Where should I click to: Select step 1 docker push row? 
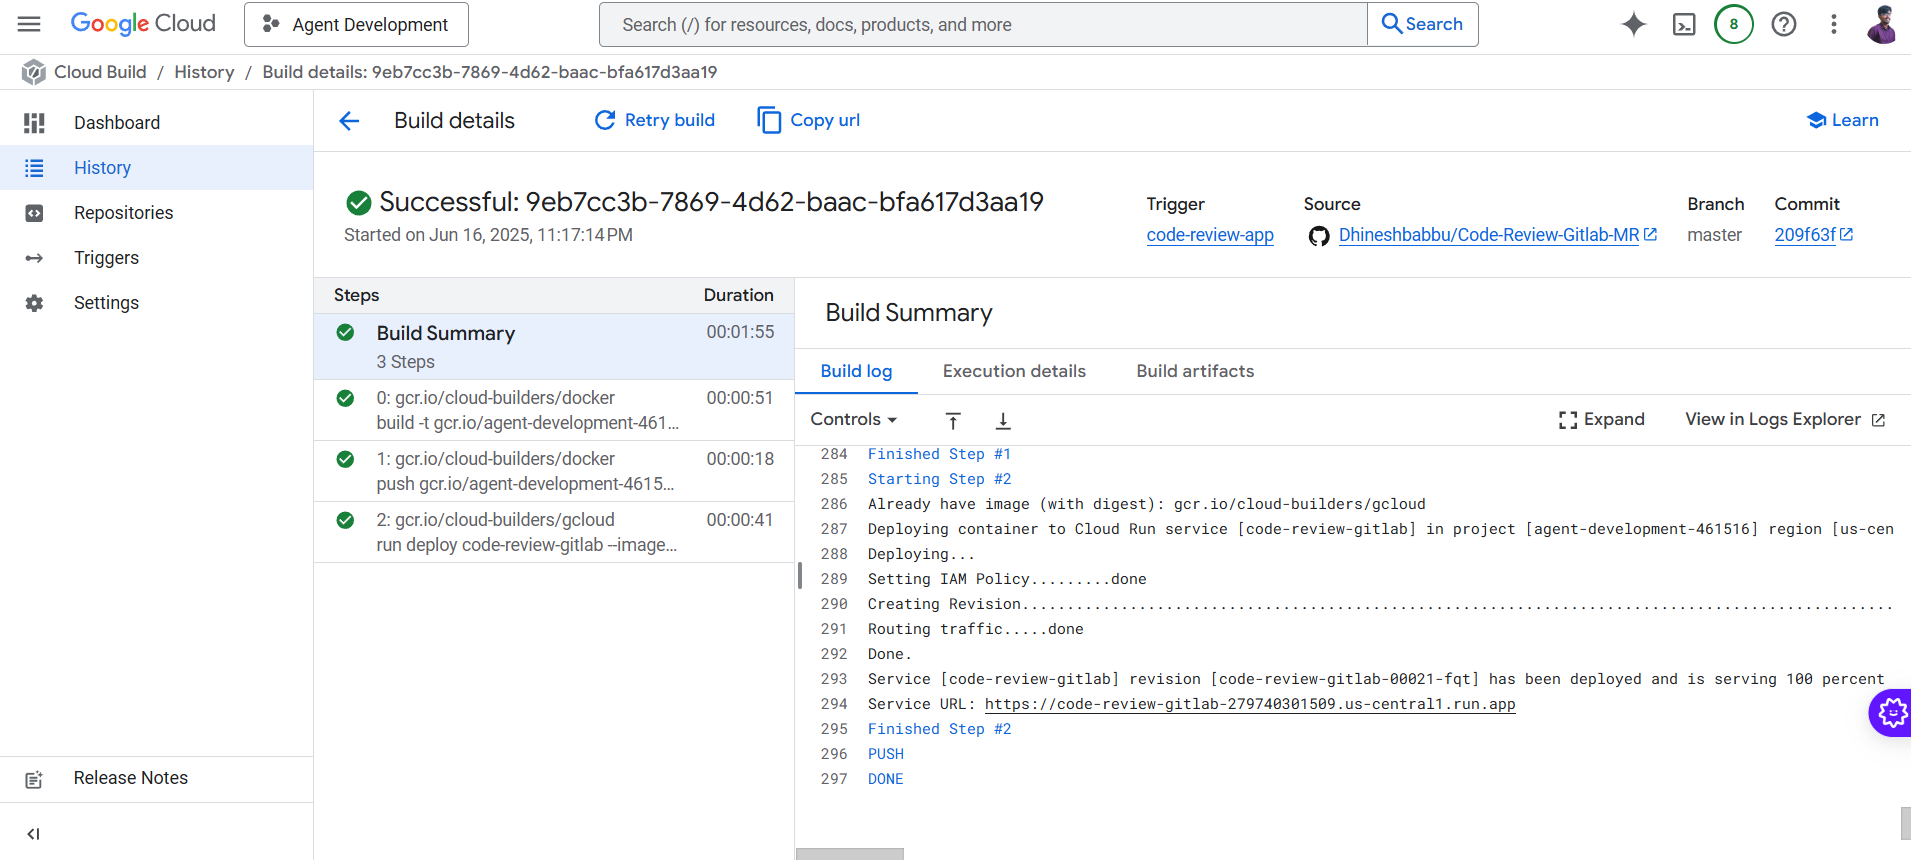[x=554, y=471]
